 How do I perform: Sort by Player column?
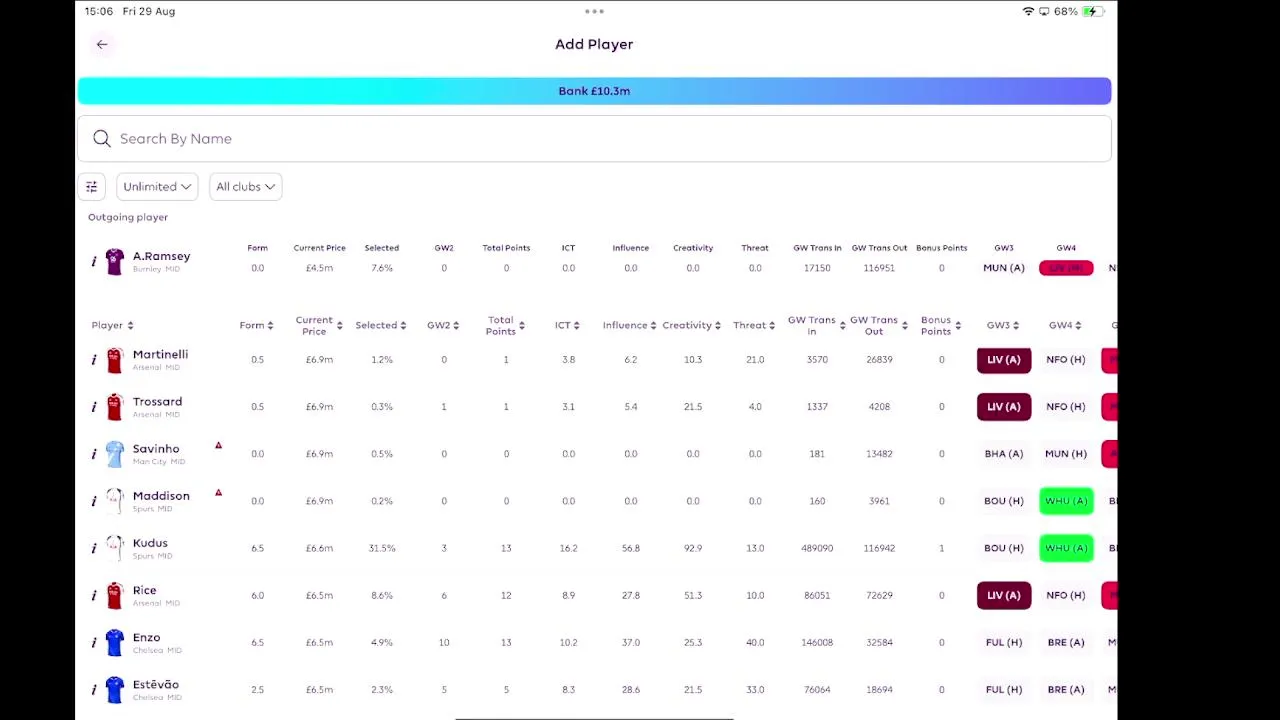pos(113,325)
